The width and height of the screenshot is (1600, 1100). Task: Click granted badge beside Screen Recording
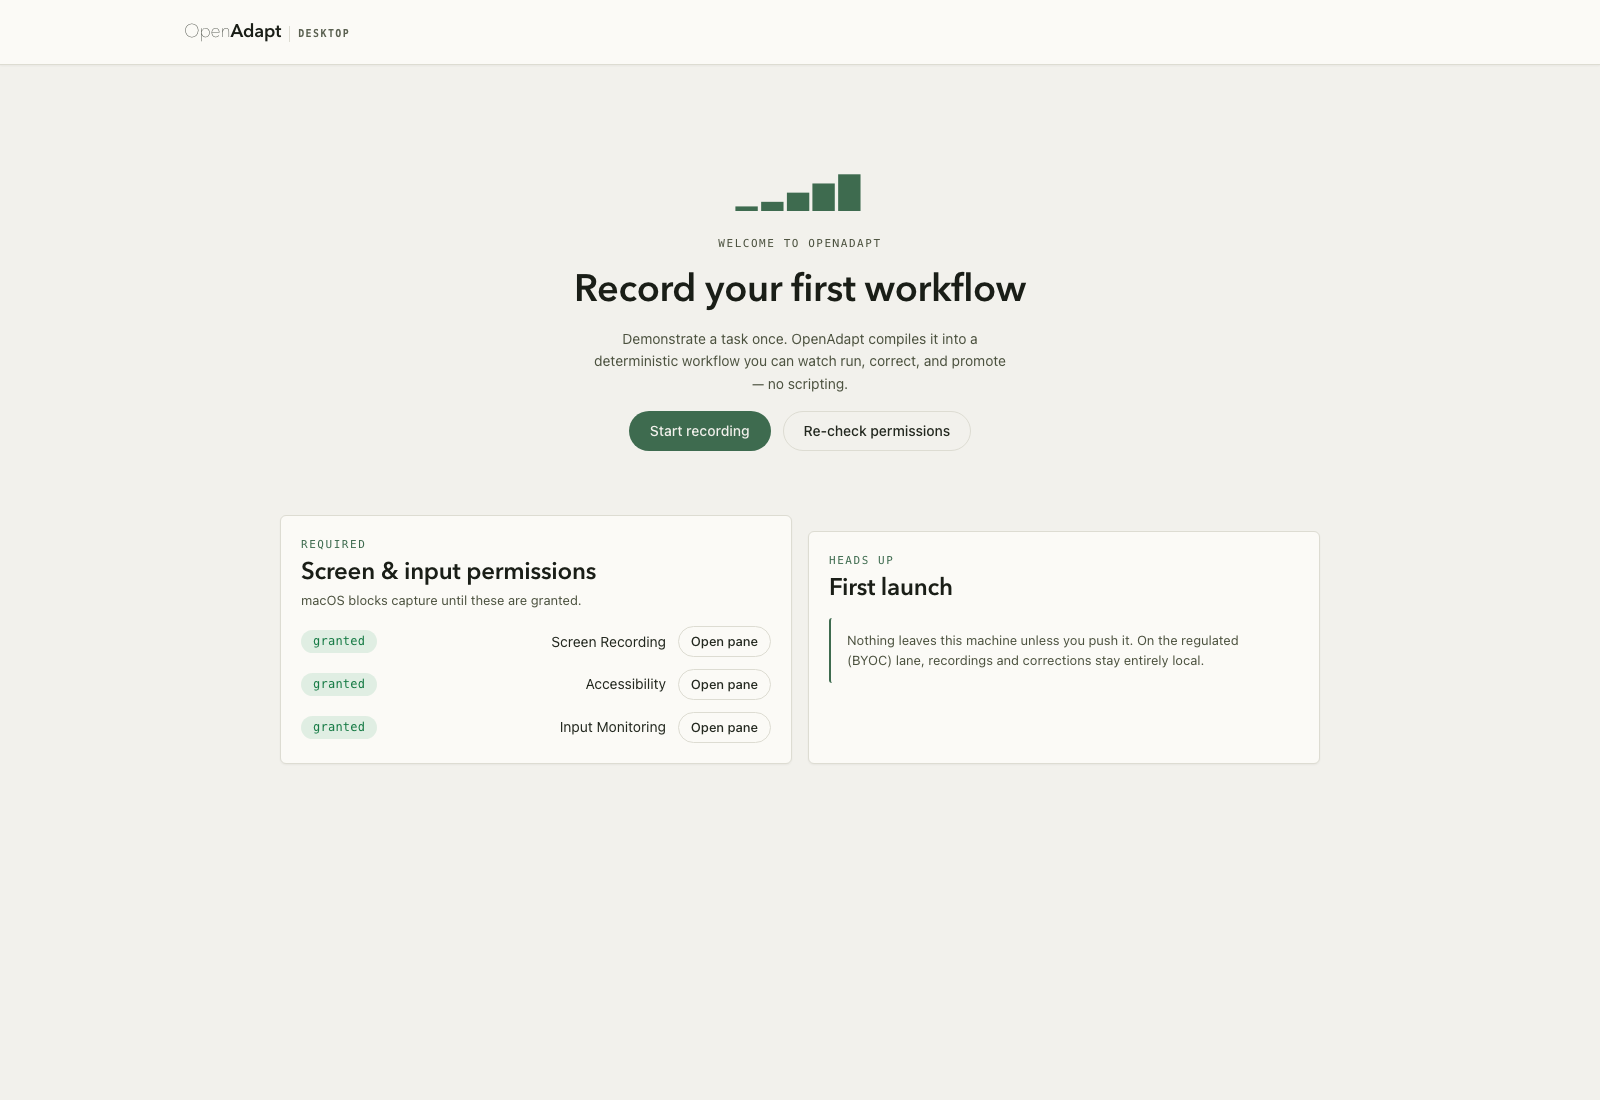pos(339,641)
